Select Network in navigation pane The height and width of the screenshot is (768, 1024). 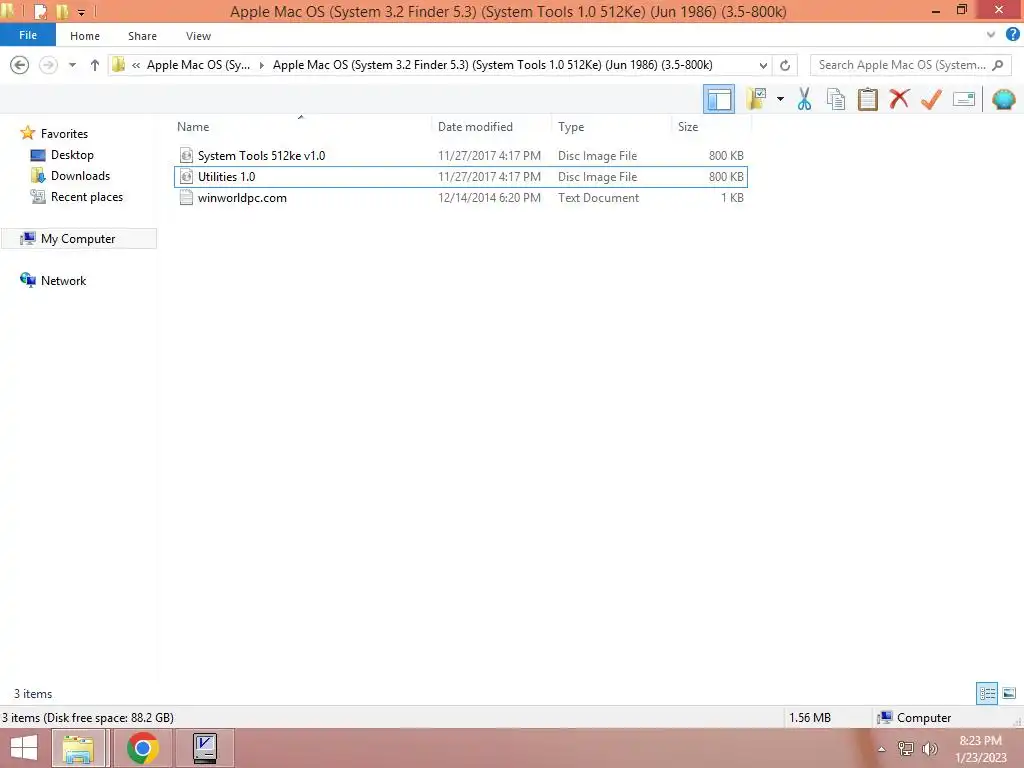(x=63, y=280)
